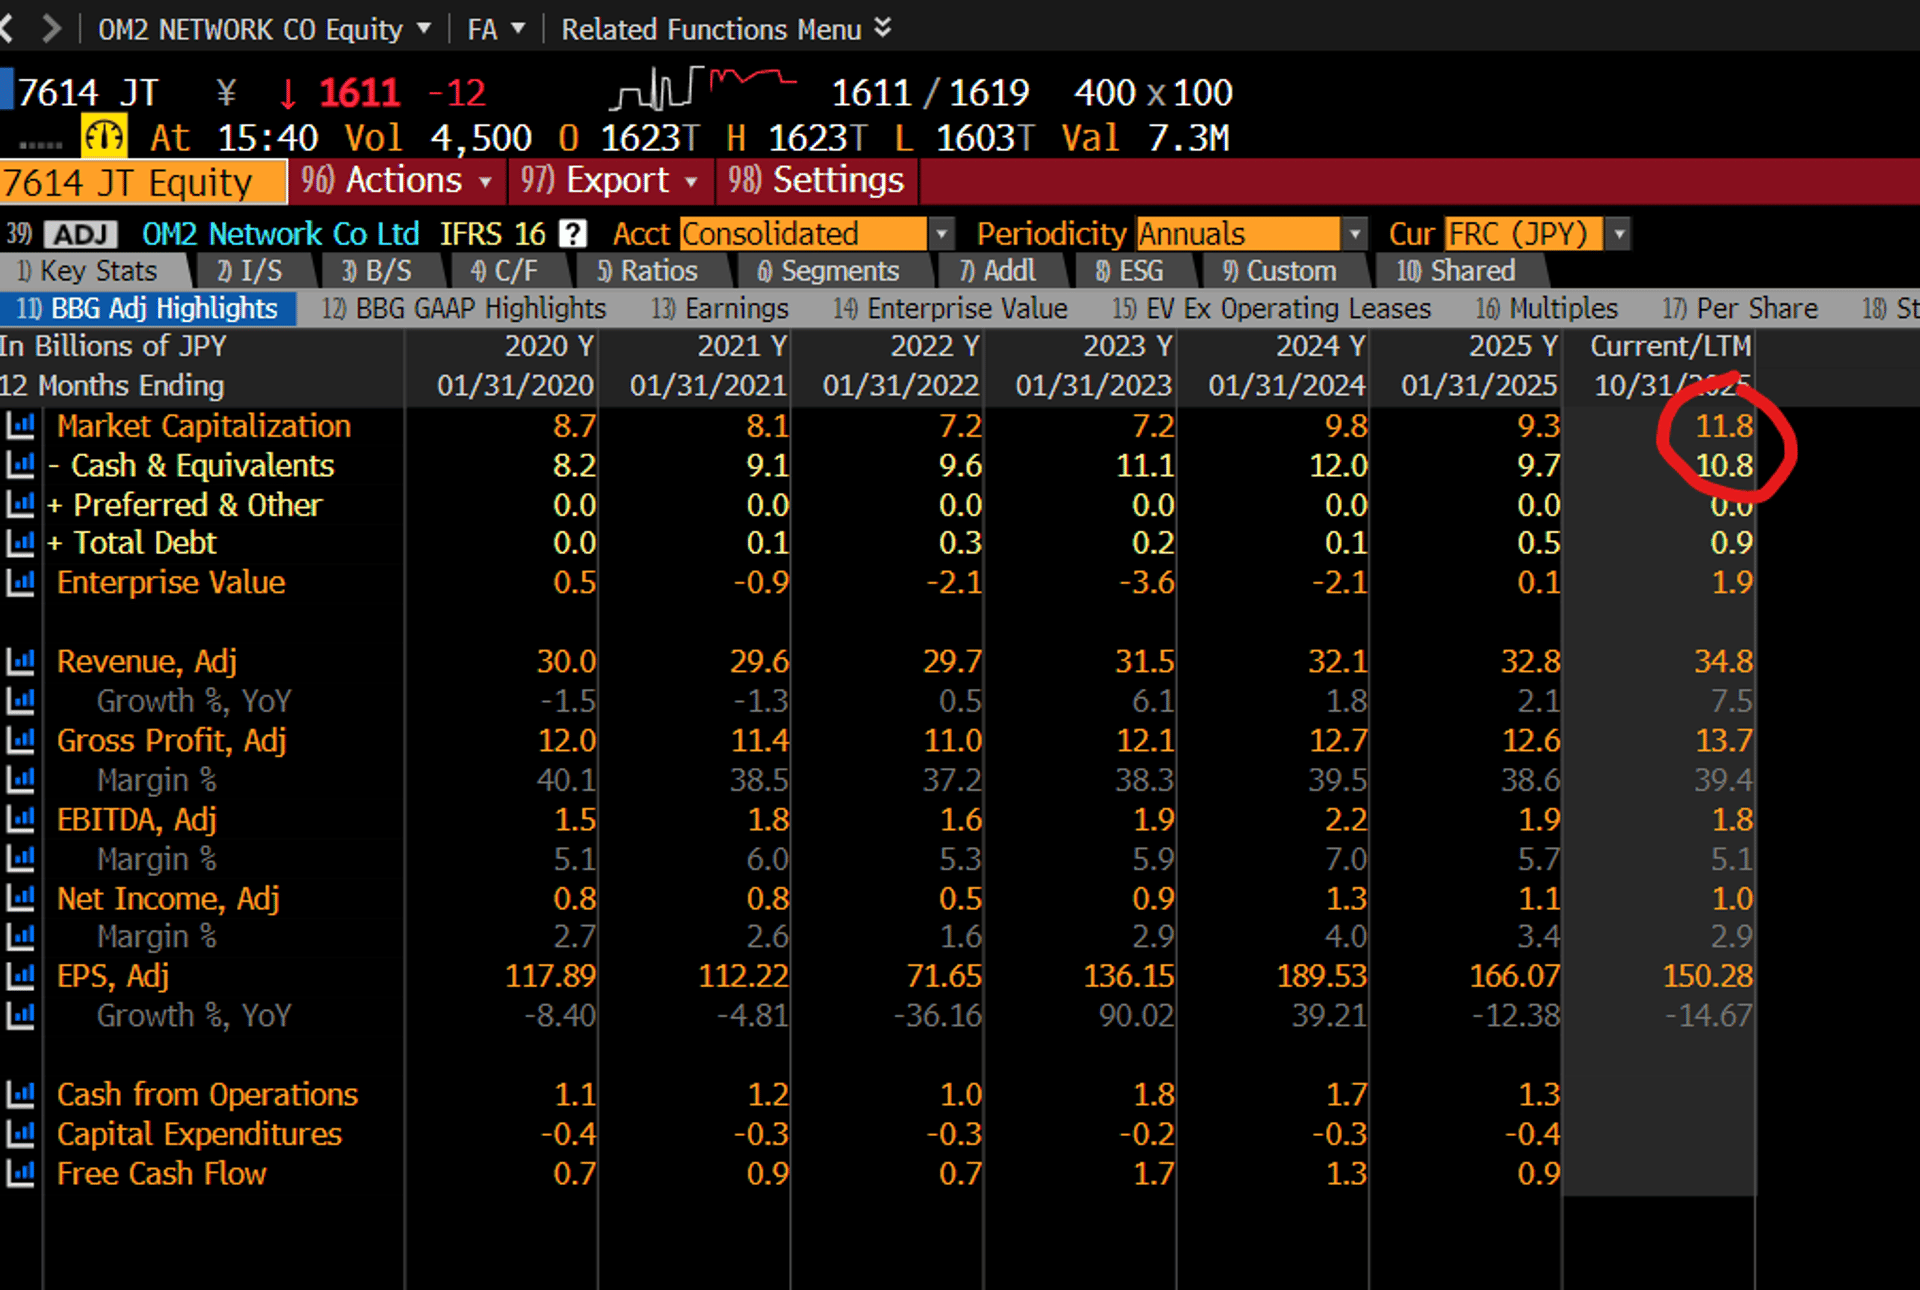The height and width of the screenshot is (1290, 1920).
Task: Open the Actions menu
Action: 402,181
